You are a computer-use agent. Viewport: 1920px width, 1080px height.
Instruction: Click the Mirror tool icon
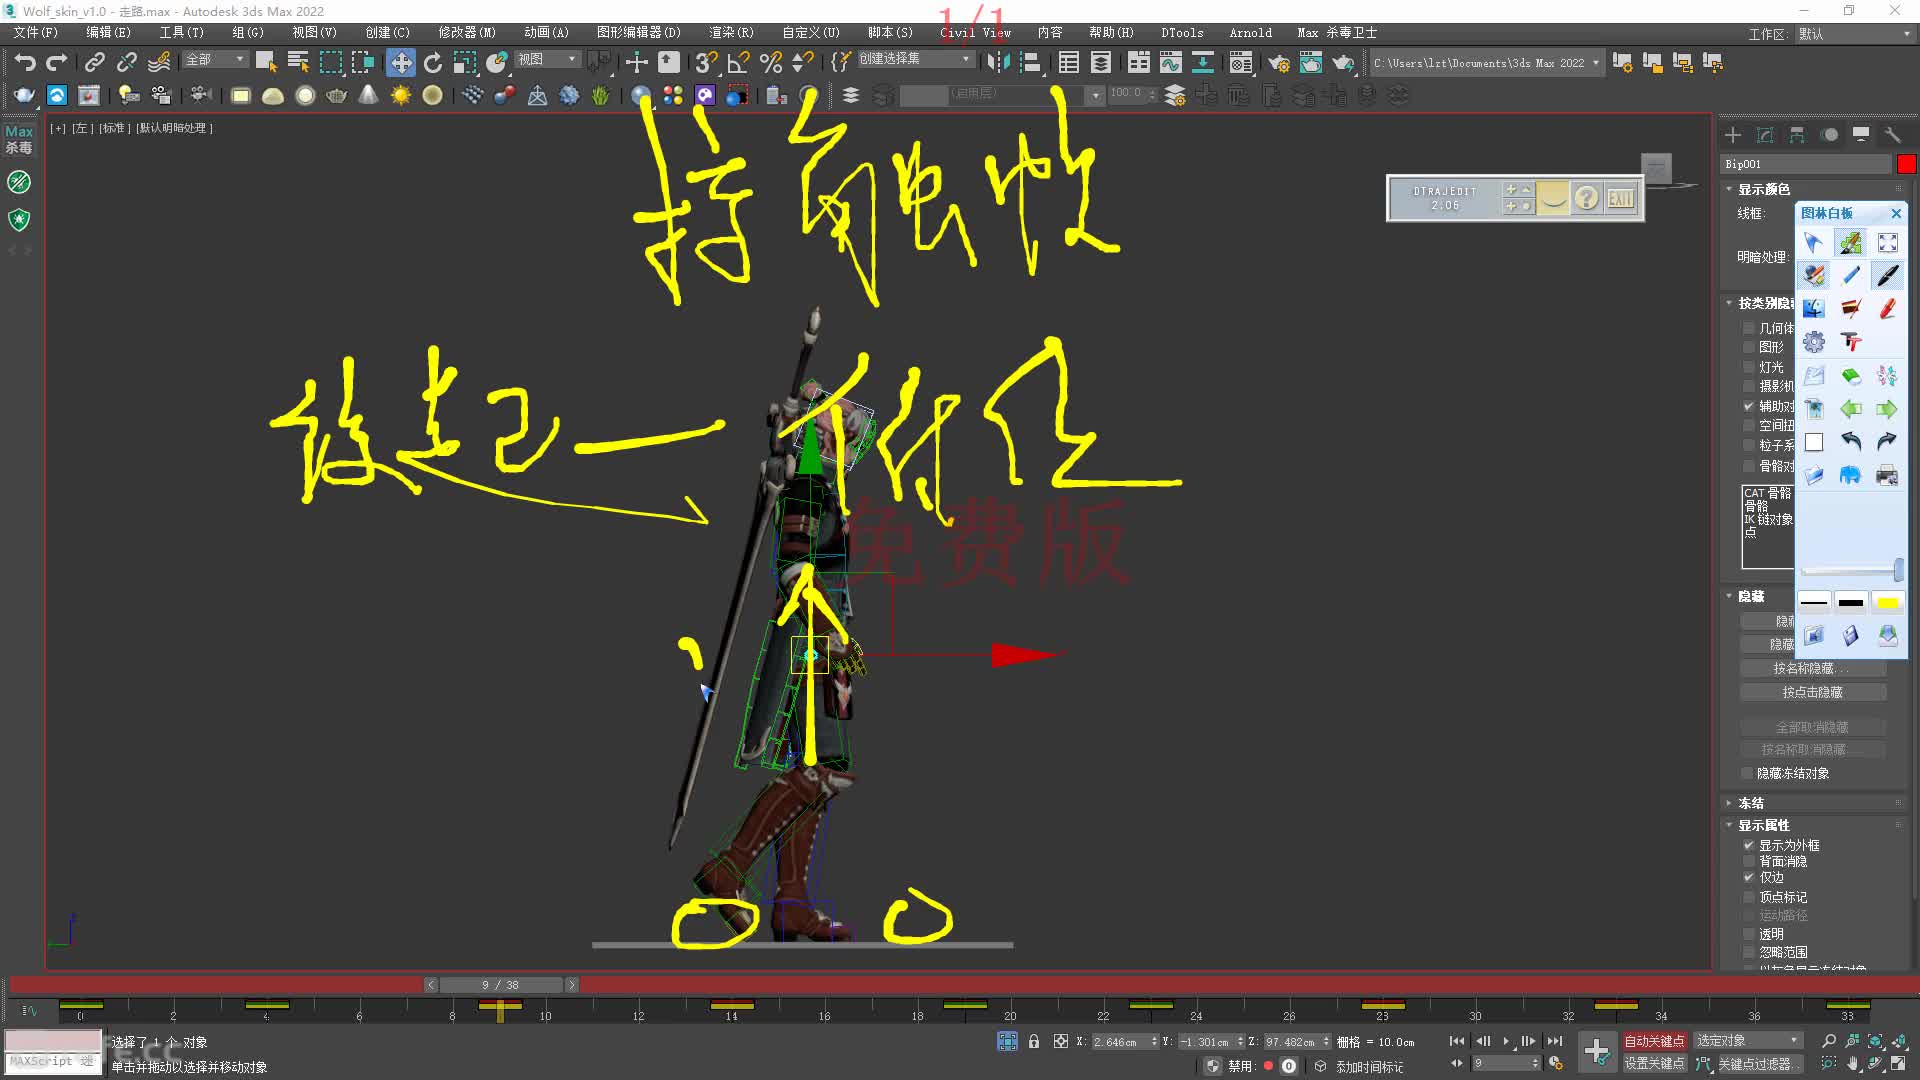click(x=998, y=62)
